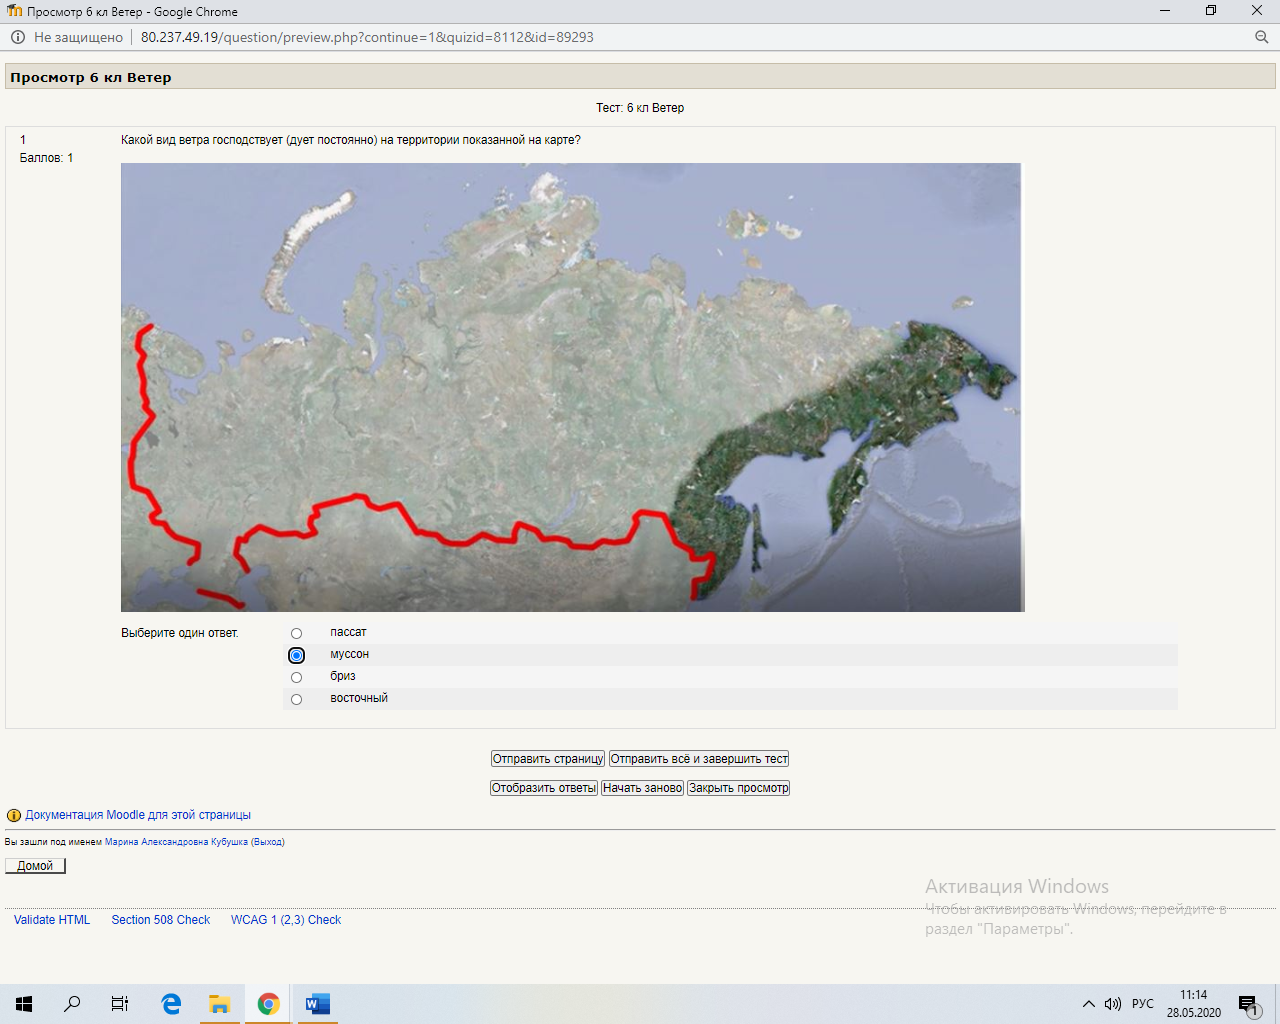Image resolution: width=1280 pixels, height=1024 pixels.
Task: Open the notification center icon
Action: [x=1248, y=1004]
